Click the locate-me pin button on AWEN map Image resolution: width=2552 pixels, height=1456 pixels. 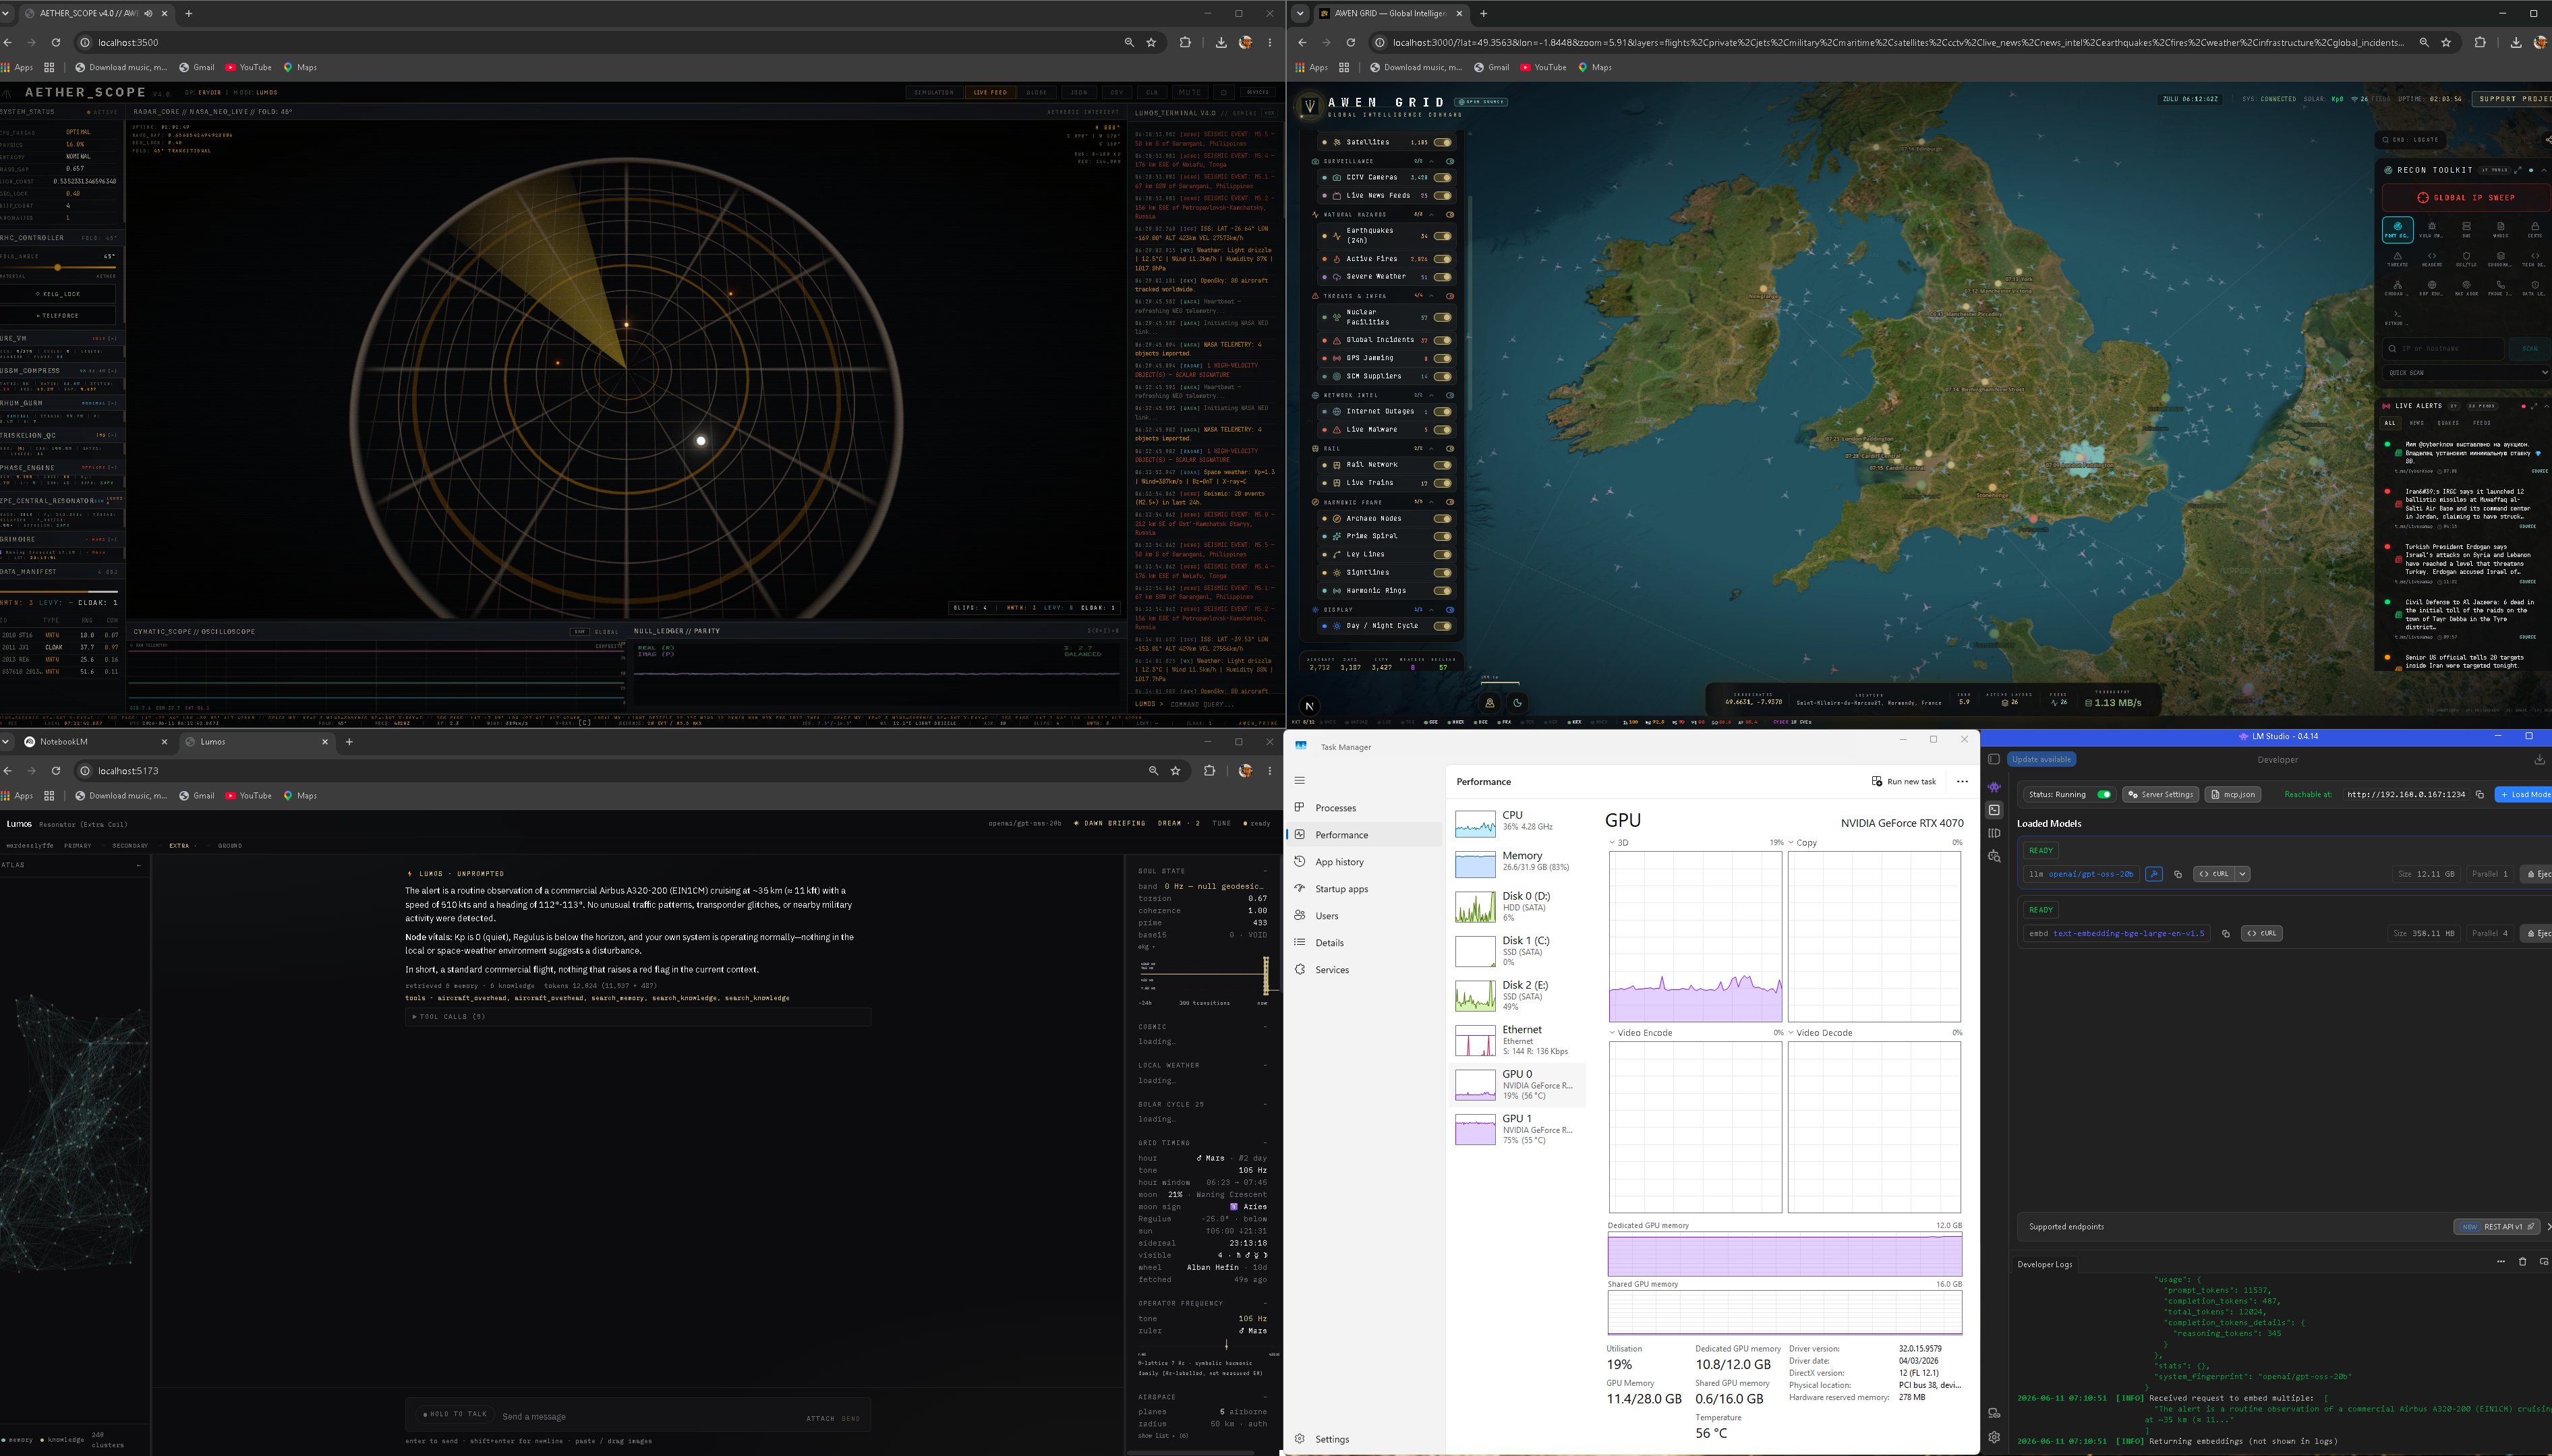tap(1489, 703)
